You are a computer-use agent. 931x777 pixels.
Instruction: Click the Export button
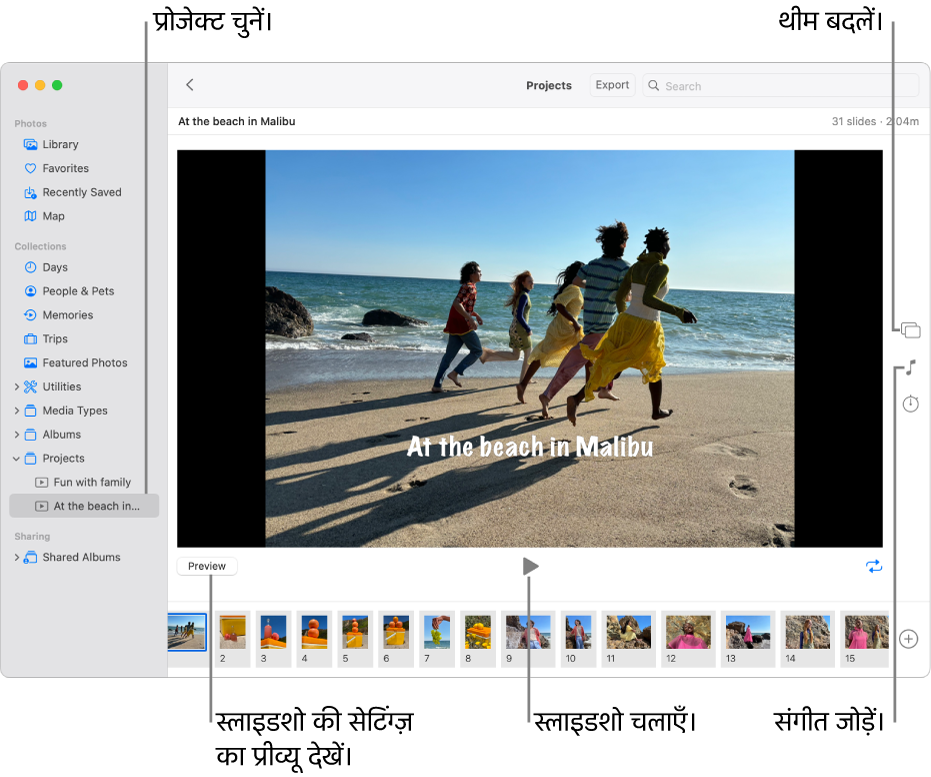[612, 85]
